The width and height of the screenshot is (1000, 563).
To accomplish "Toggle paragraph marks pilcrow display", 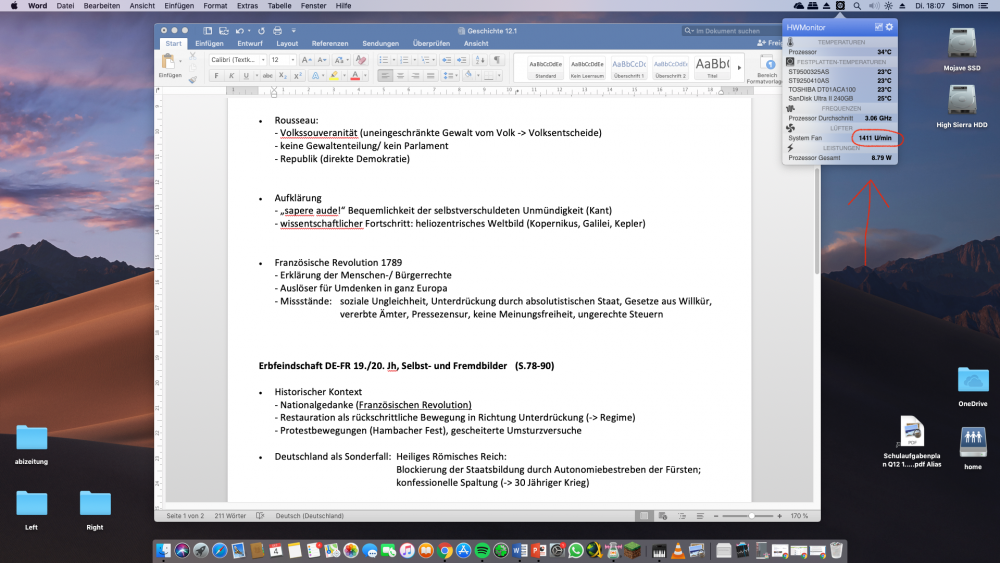I will pyautogui.click(x=497, y=60).
